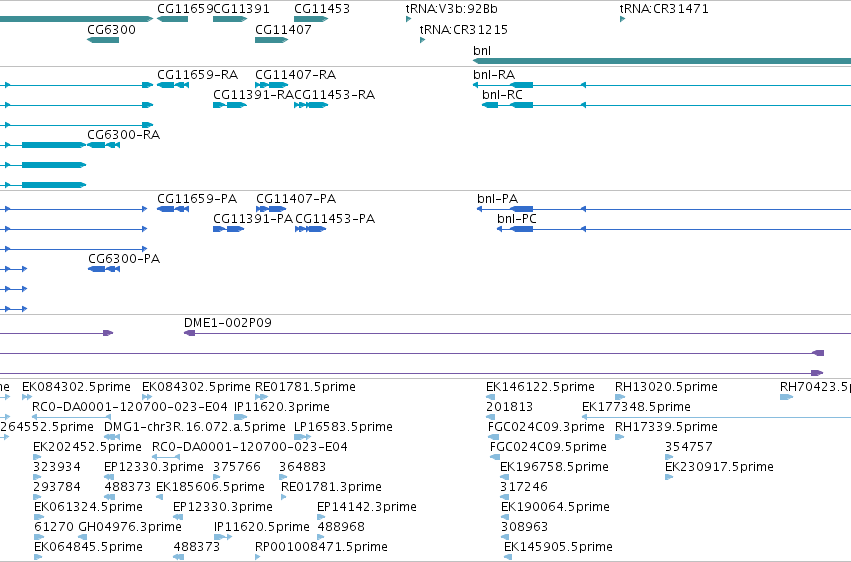Open the 488968 feature label
The height and width of the screenshot is (562, 851).
pyautogui.click(x=341, y=527)
